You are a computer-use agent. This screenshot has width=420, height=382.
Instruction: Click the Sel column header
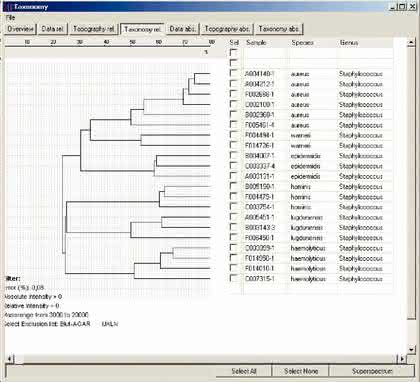(234, 43)
